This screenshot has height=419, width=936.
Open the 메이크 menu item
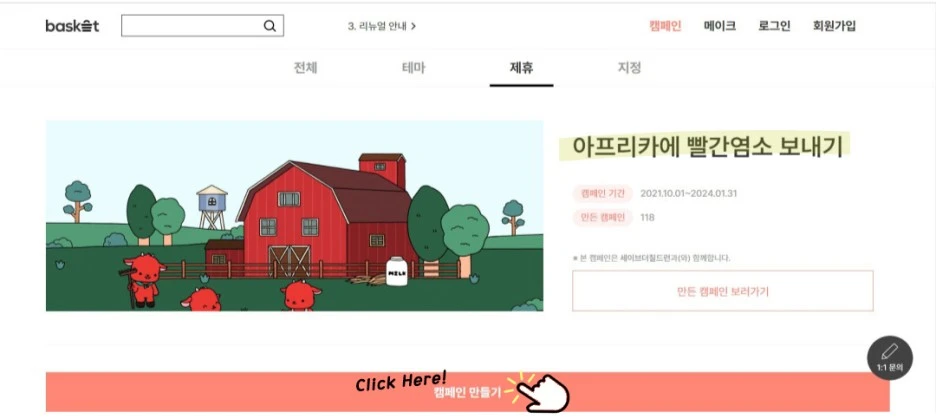pyautogui.click(x=719, y=26)
